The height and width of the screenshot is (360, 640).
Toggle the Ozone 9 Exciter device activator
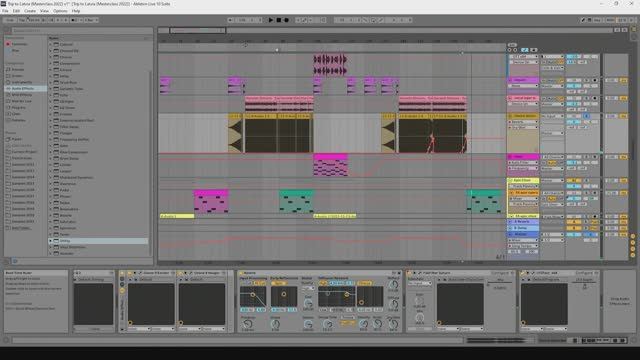[129, 273]
